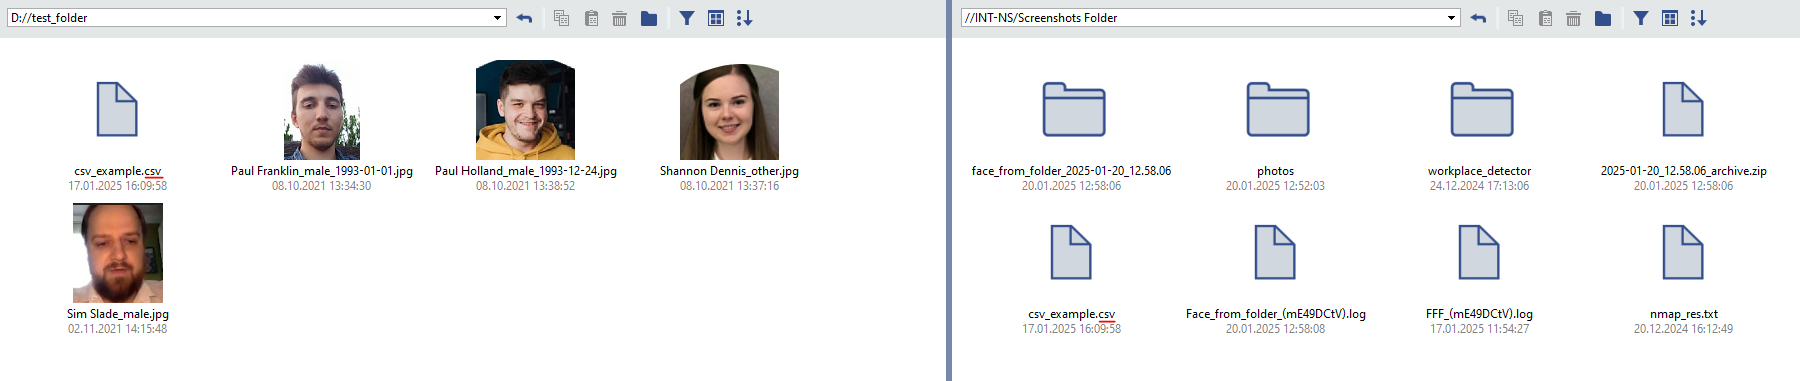The width and height of the screenshot is (1800, 381).
Task: Select the photos folder in right pane
Action: [1277, 110]
